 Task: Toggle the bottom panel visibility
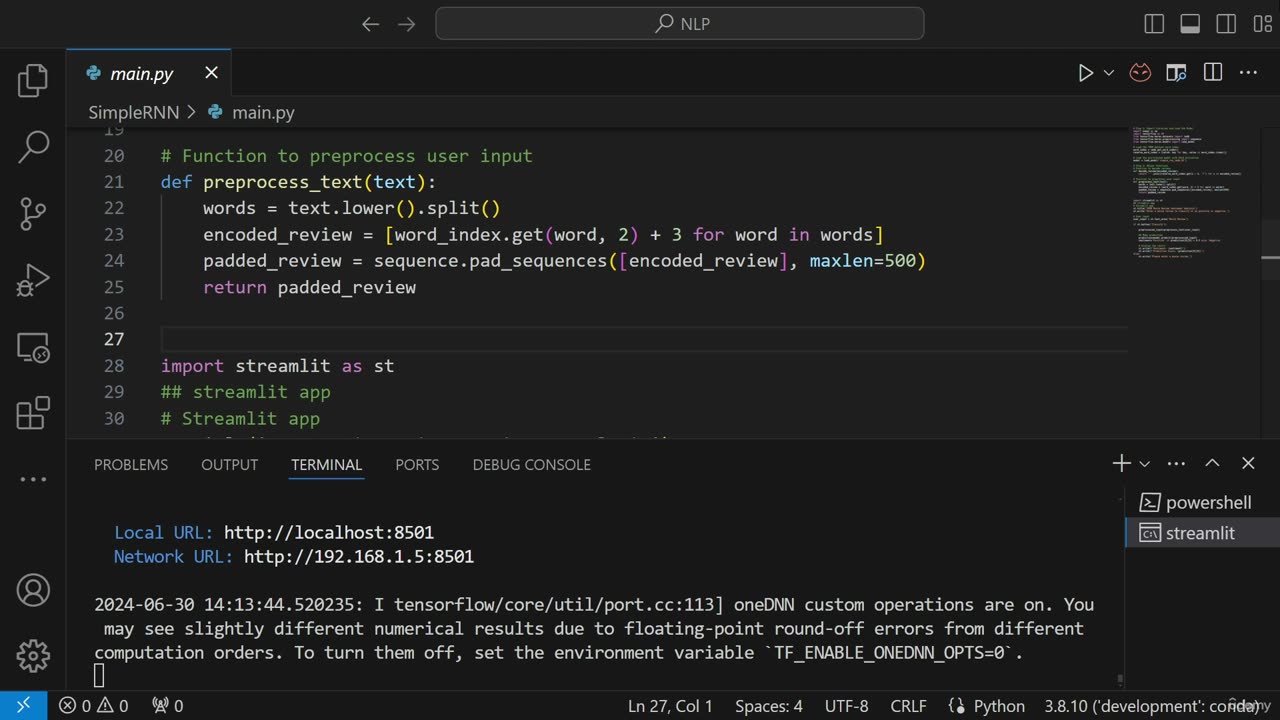(1190, 24)
